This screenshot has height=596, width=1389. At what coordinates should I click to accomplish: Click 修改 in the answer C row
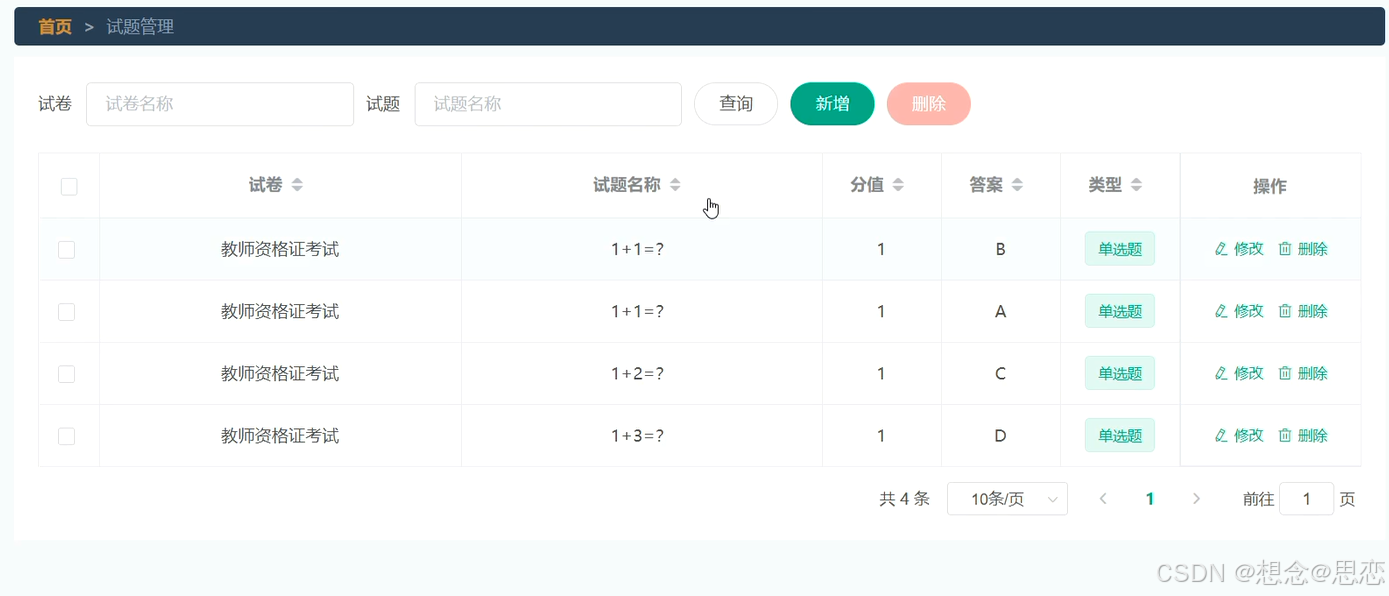pos(1239,373)
